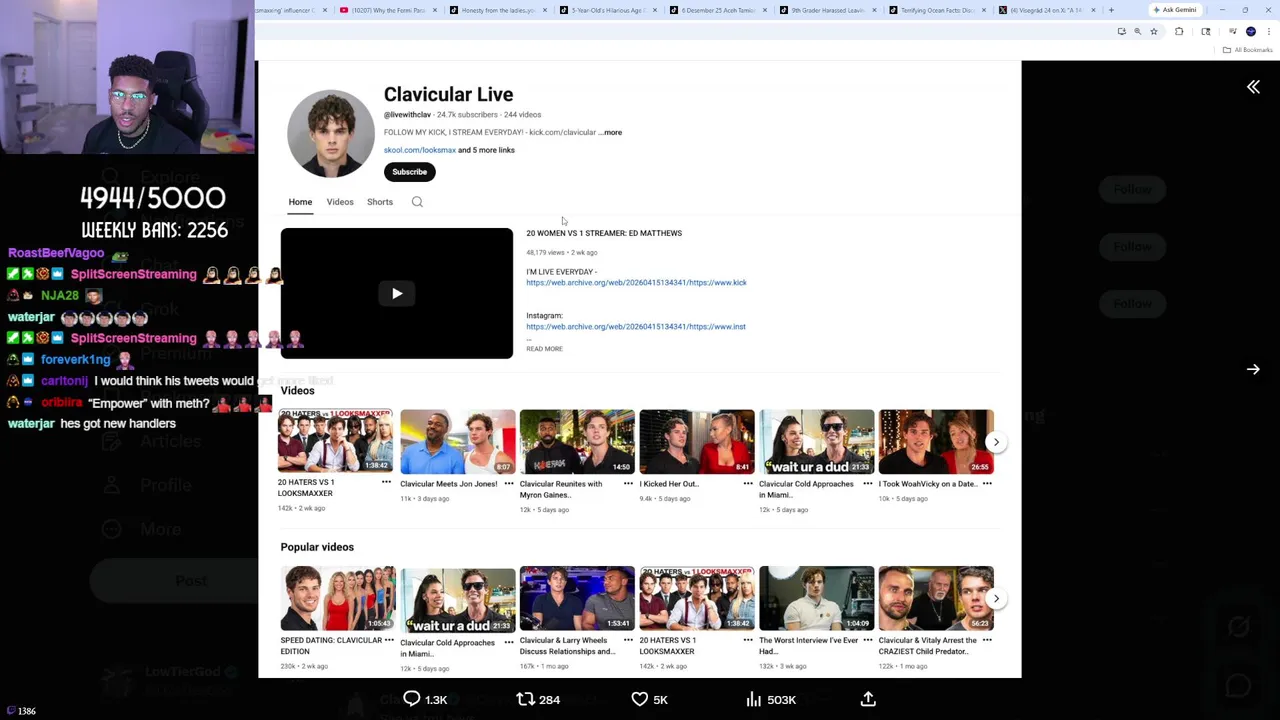The width and height of the screenshot is (1280, 720).
Task: Collapse the media viewer with double chevron icon
Action: pos(1253,87)
